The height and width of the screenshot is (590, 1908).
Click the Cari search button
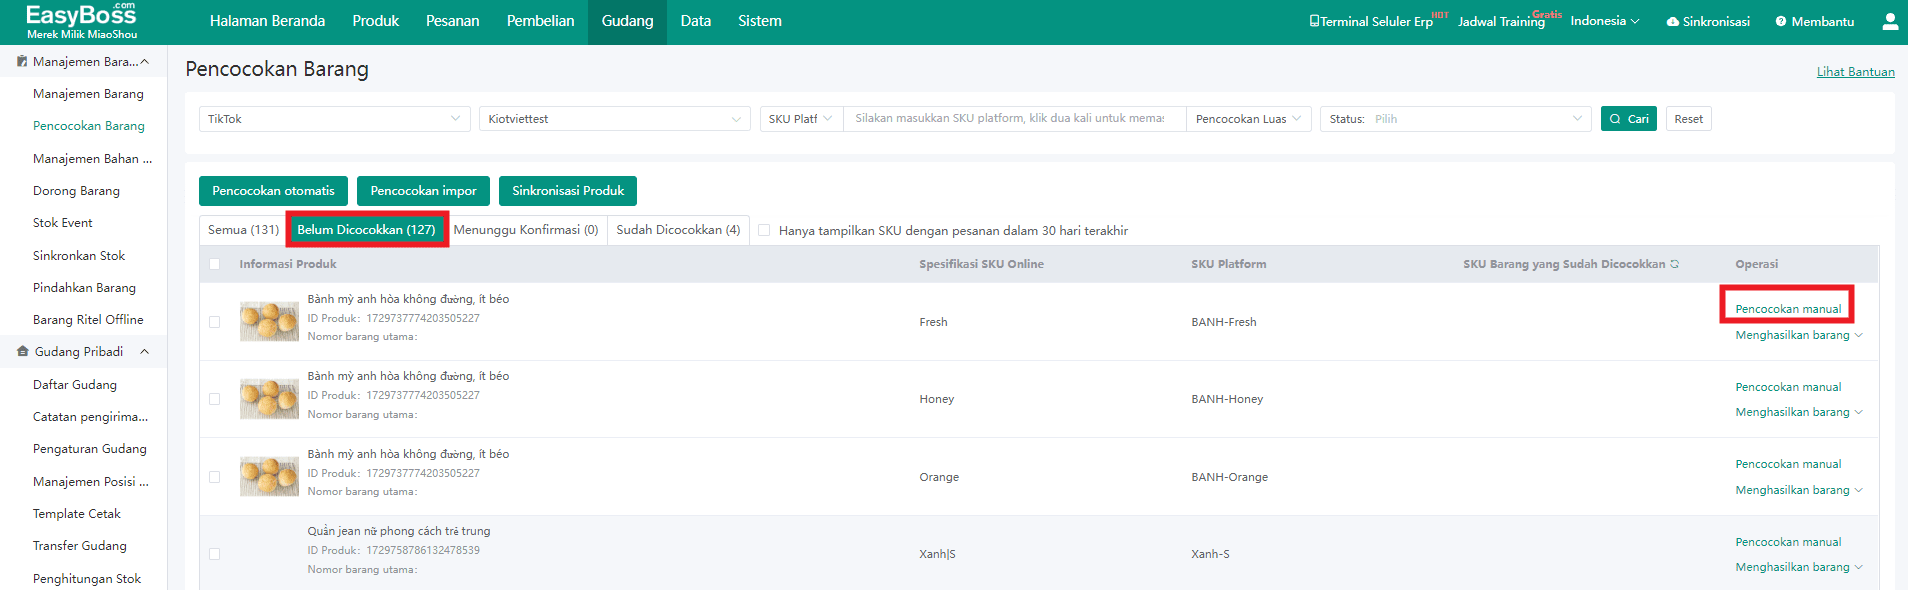pyautogui.click(x=1629, y=119)
